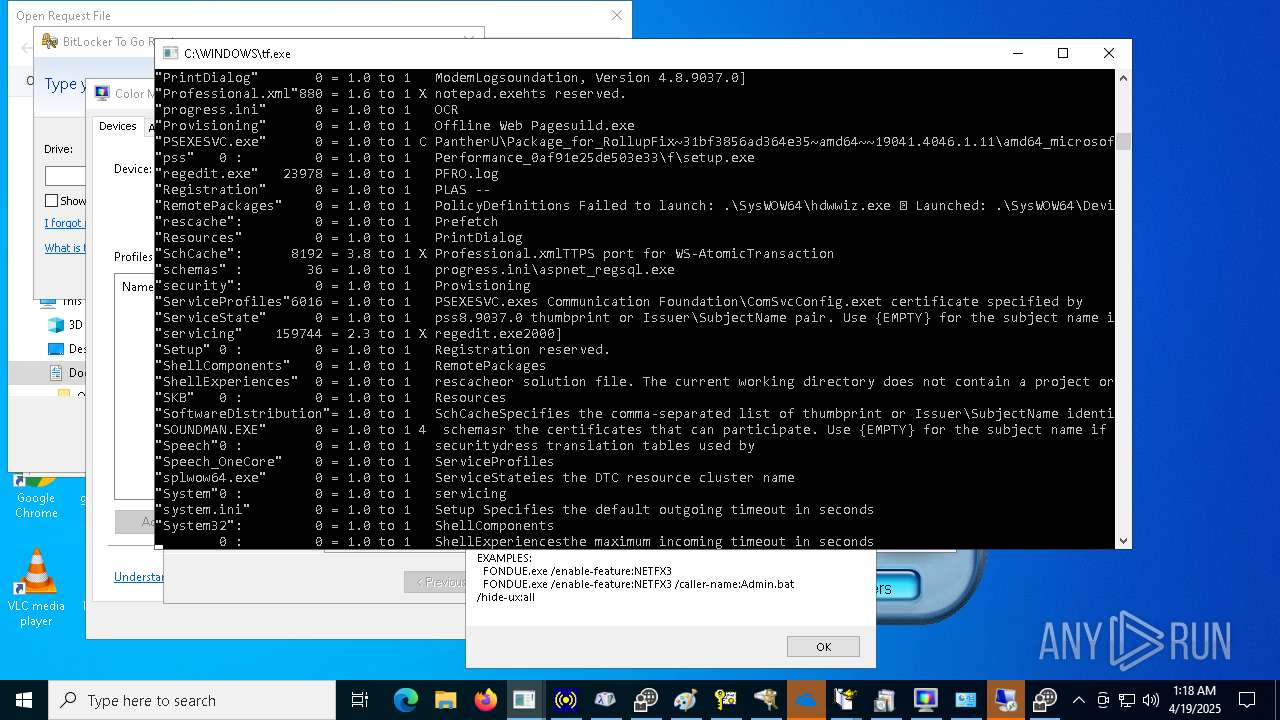Switch to the key-icon BitLocker taskbar app
Viewport: 1280px width, 720px height.
[x=725, y=700]
